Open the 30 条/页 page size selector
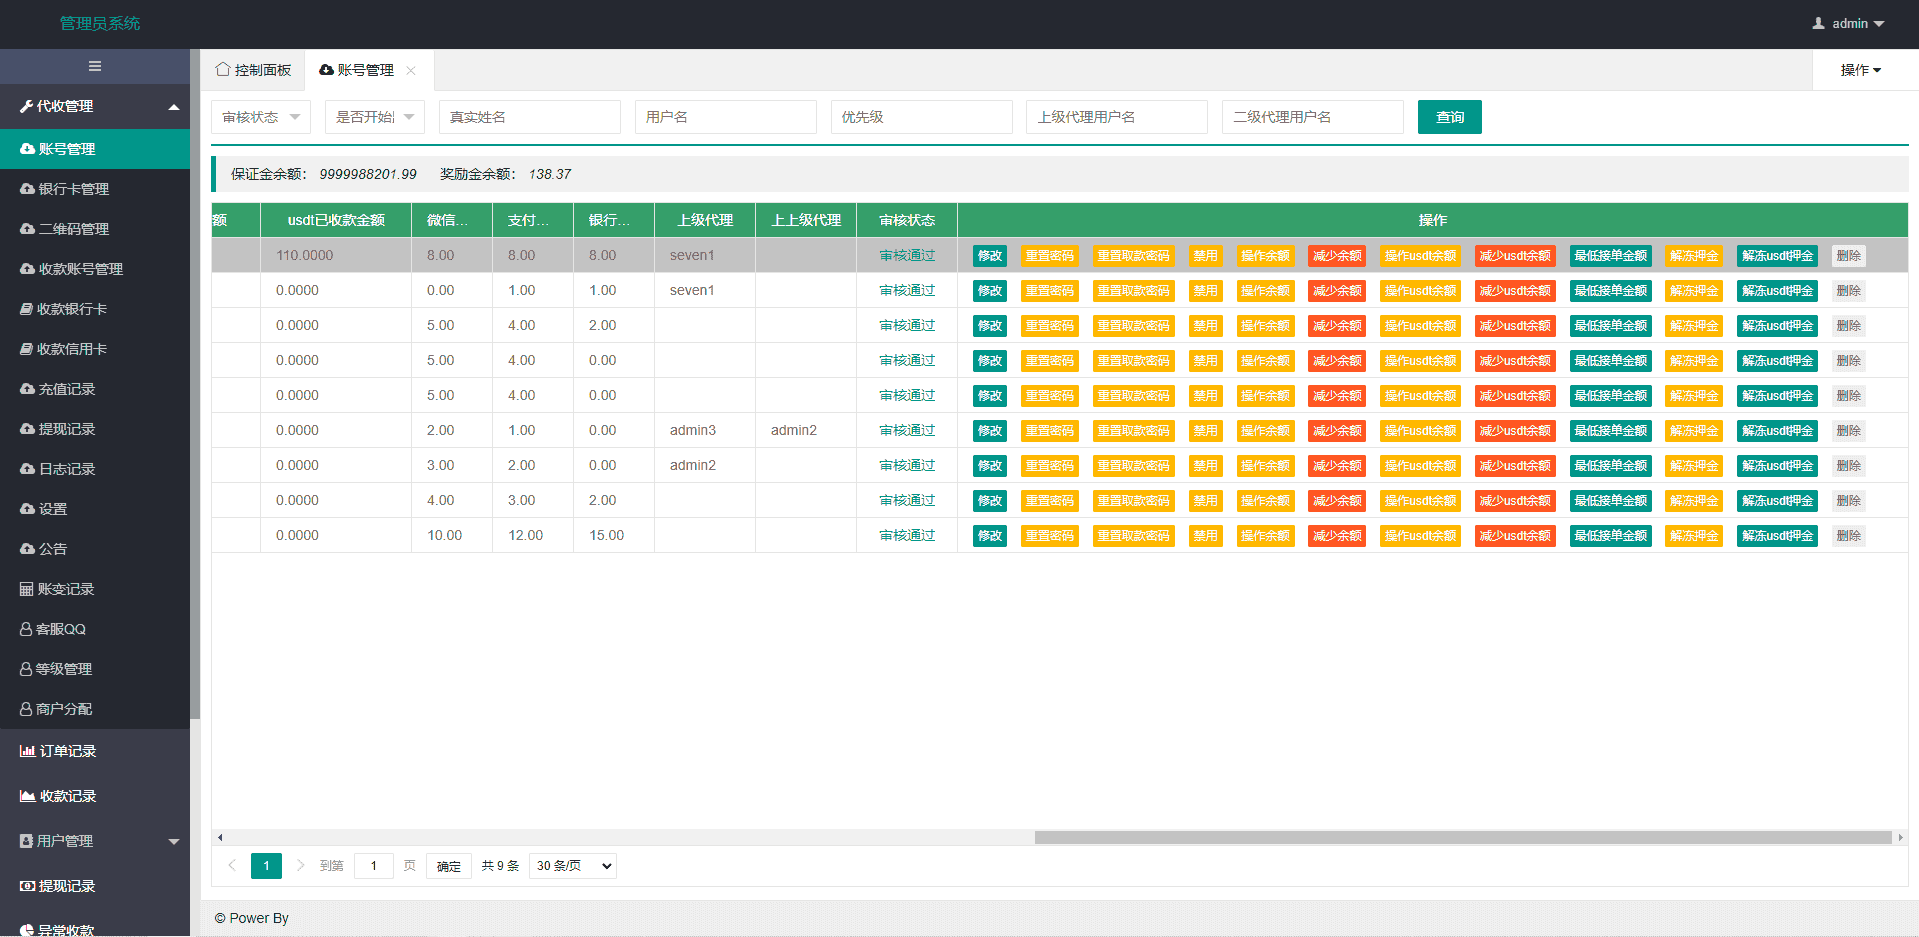 tap(573, 866)
